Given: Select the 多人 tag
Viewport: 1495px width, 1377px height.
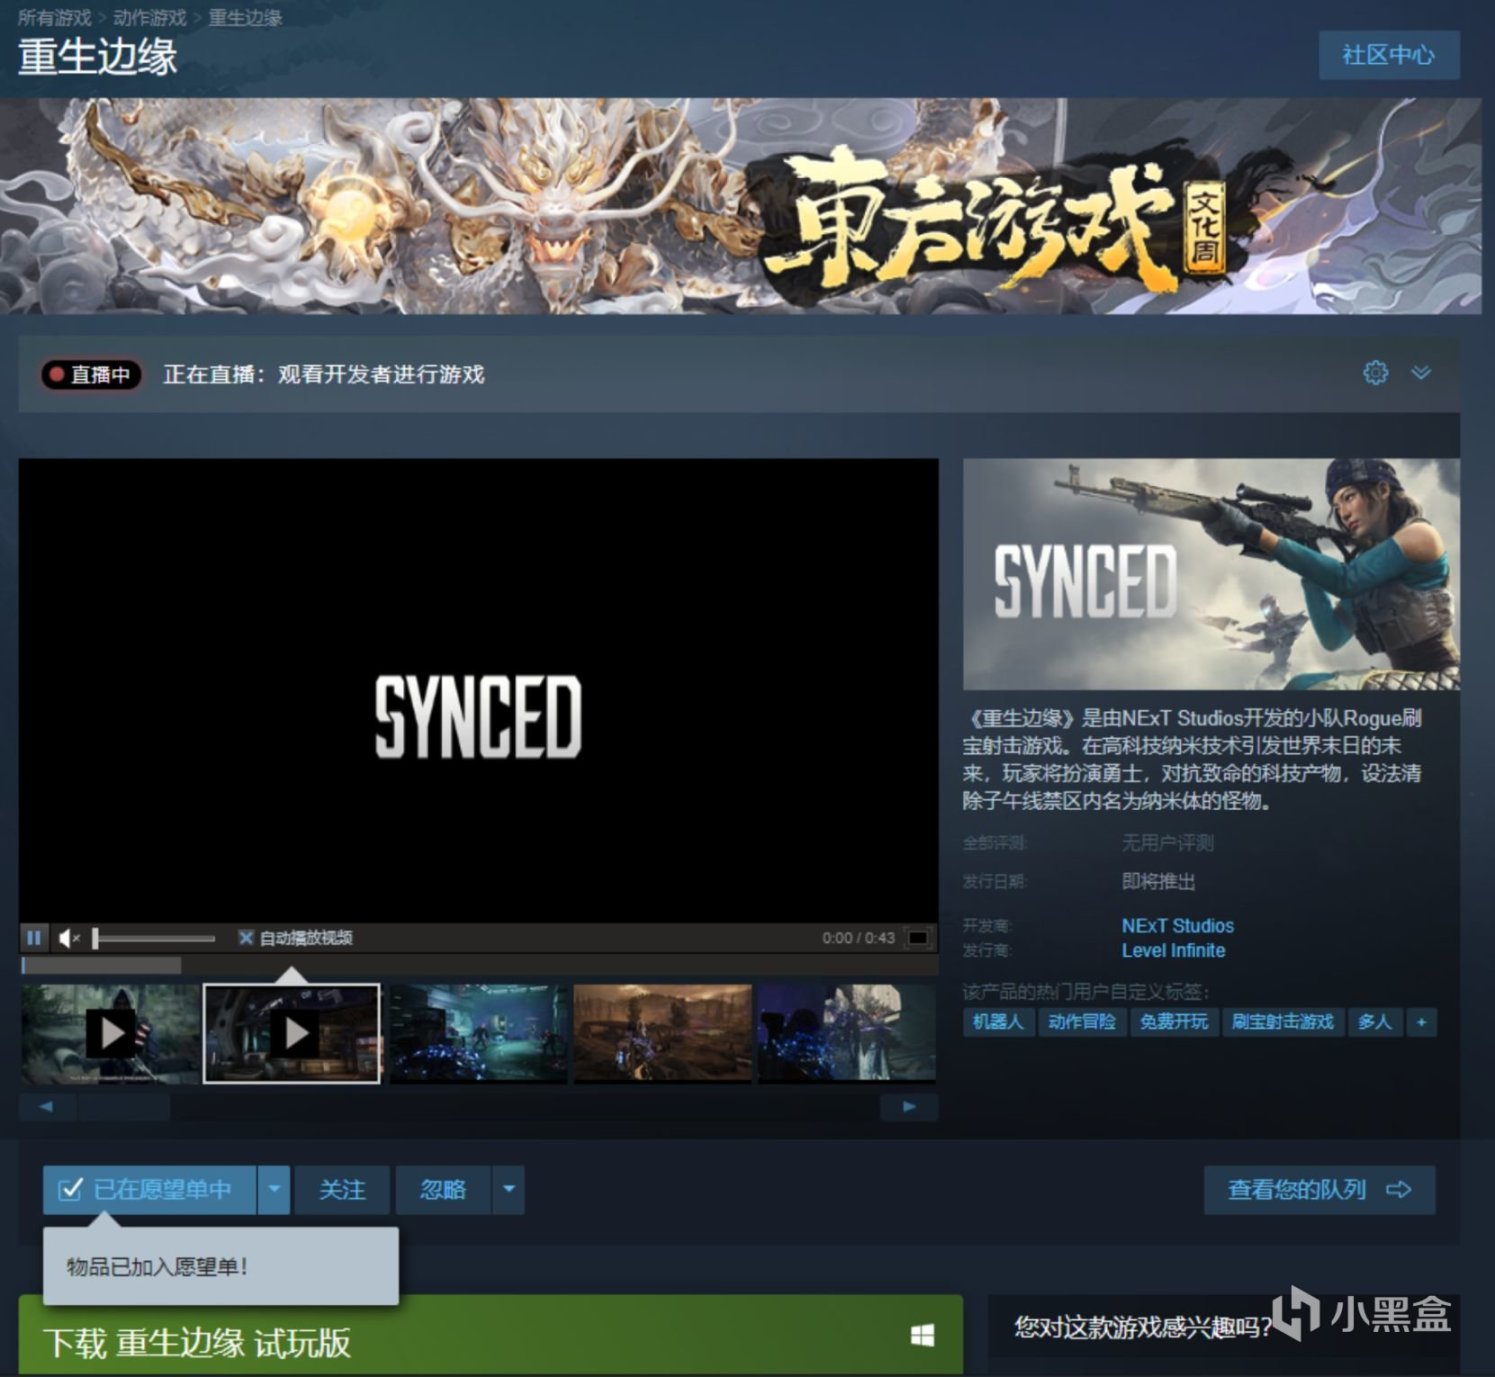Looking at the screenshot, I should [1375, 1022].
